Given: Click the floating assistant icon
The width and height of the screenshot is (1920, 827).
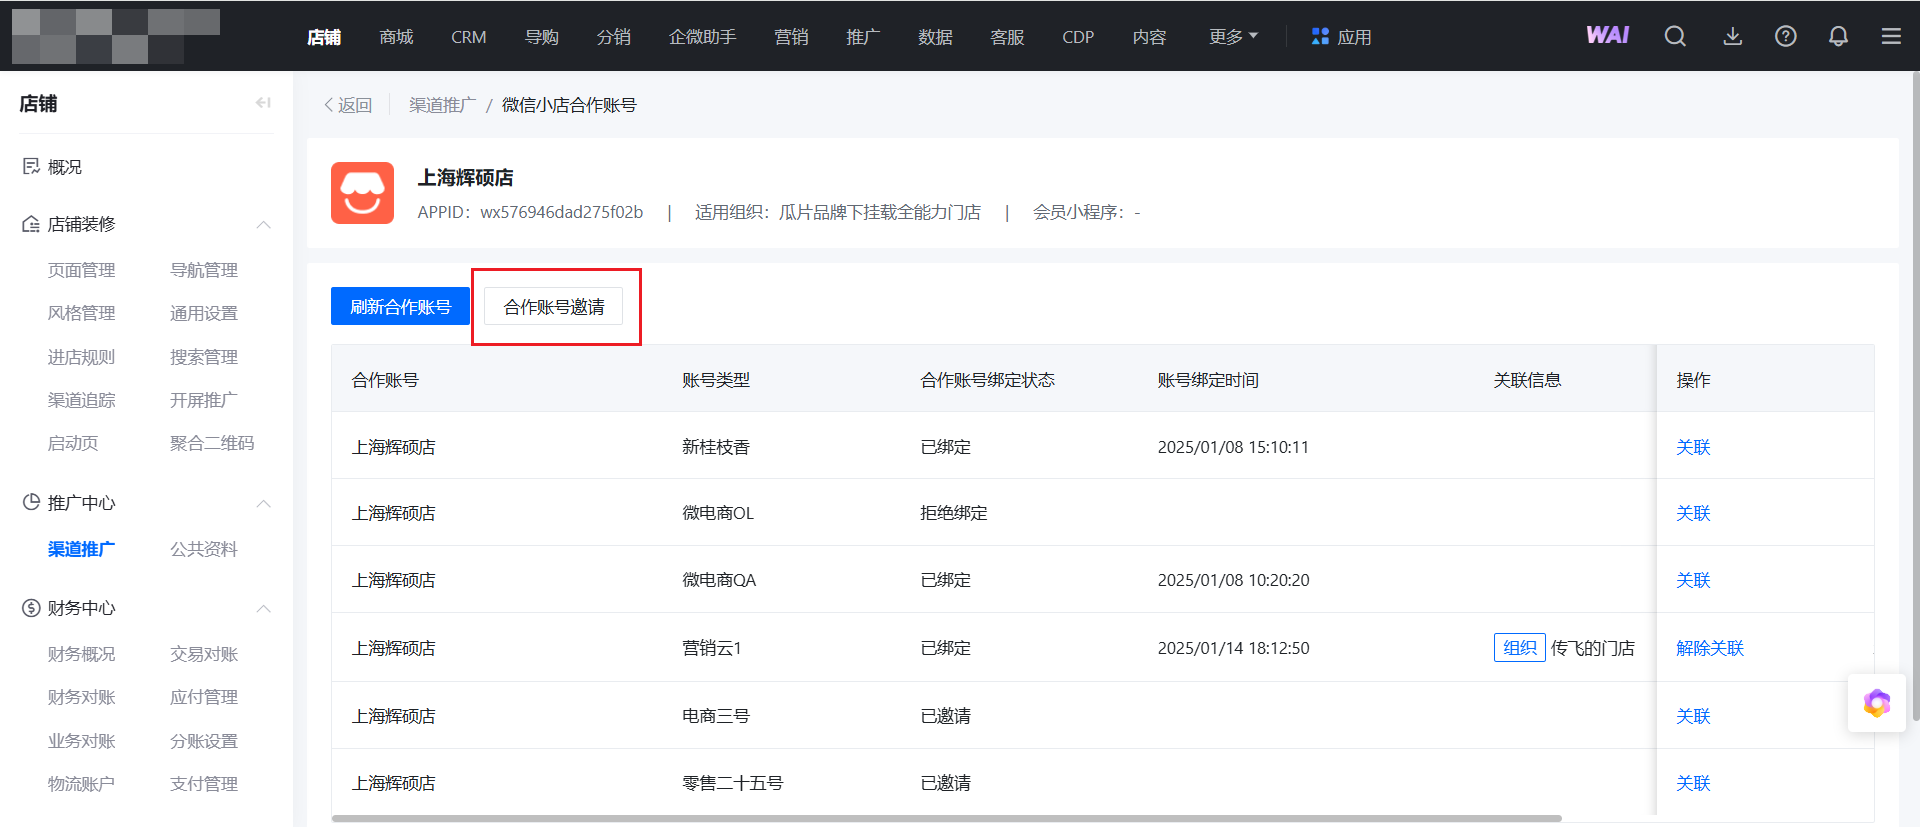Looking at the screenshot, I should click(1876, 704).
